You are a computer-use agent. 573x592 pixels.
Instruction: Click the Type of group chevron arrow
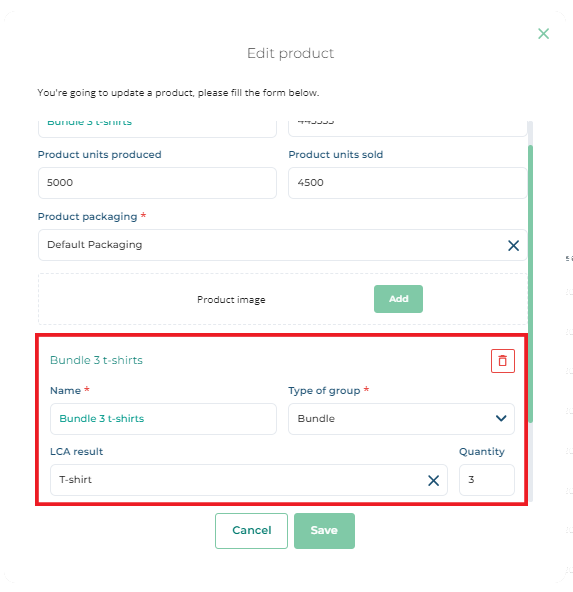point(501,418)
